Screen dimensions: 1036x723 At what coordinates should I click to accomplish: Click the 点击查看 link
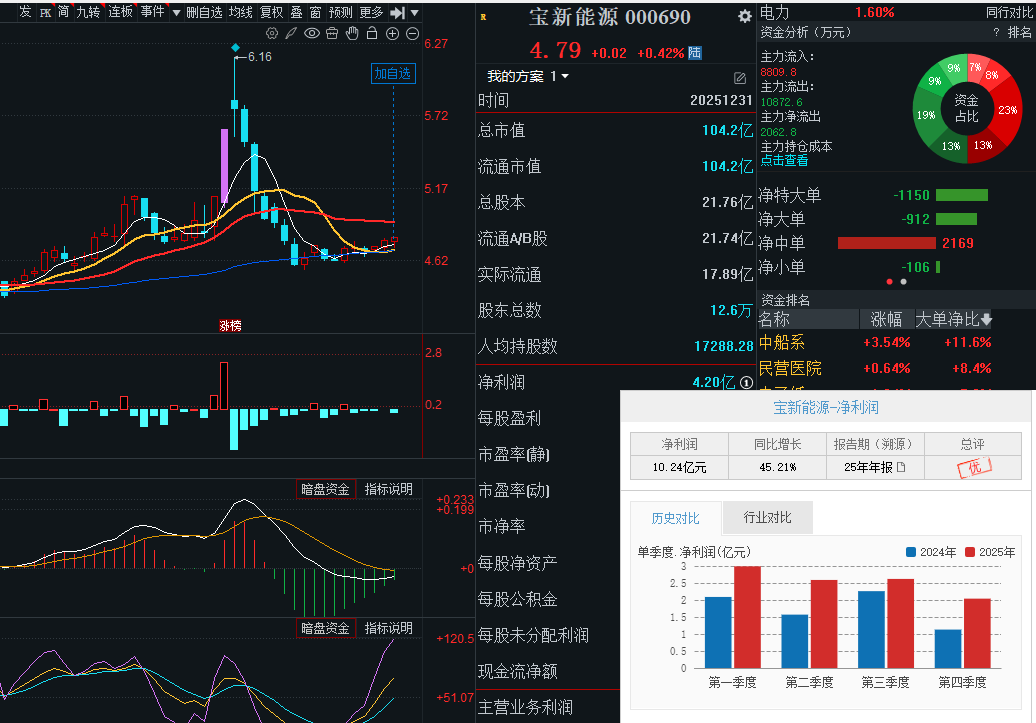[784, 160]
